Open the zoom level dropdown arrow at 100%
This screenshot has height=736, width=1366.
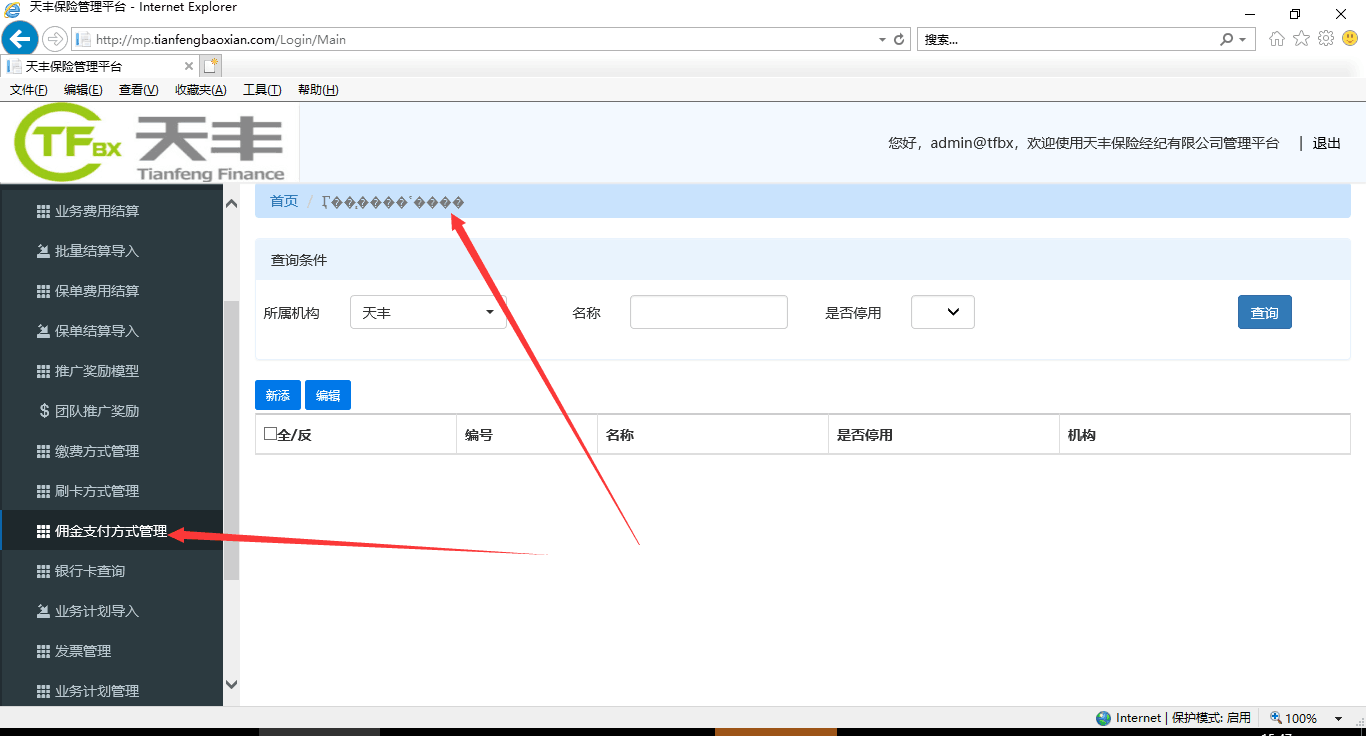tap(1338, 719)
